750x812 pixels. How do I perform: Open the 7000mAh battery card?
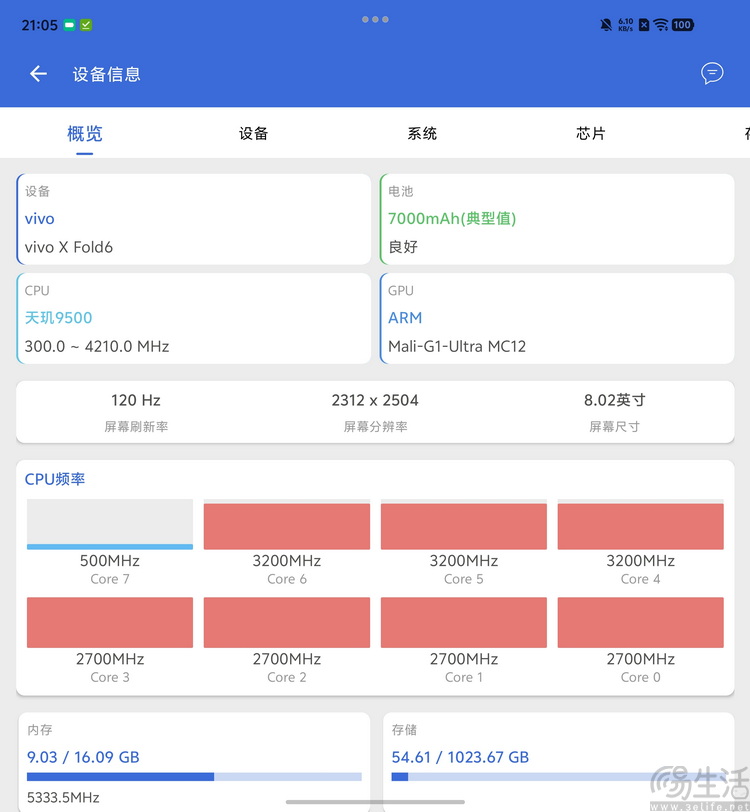(x=557, y=219)
